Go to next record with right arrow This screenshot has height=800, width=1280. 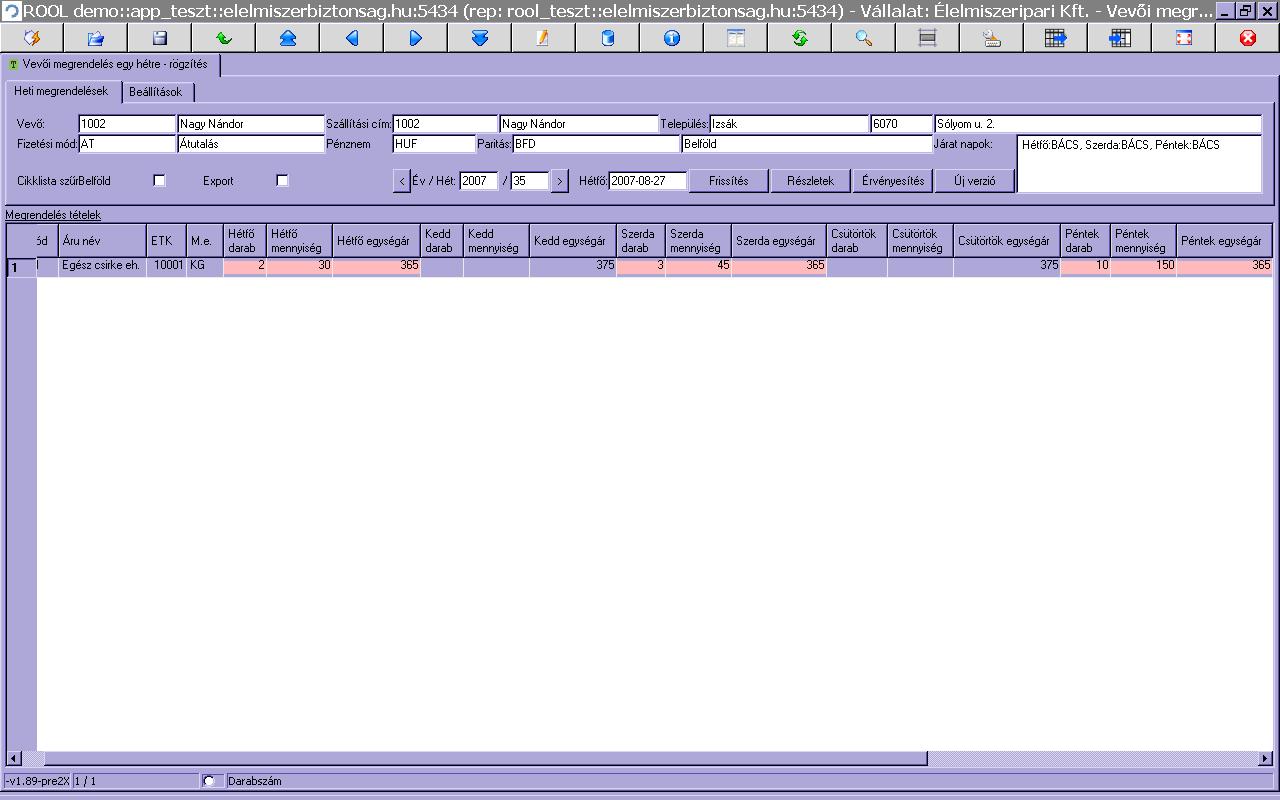416,38
